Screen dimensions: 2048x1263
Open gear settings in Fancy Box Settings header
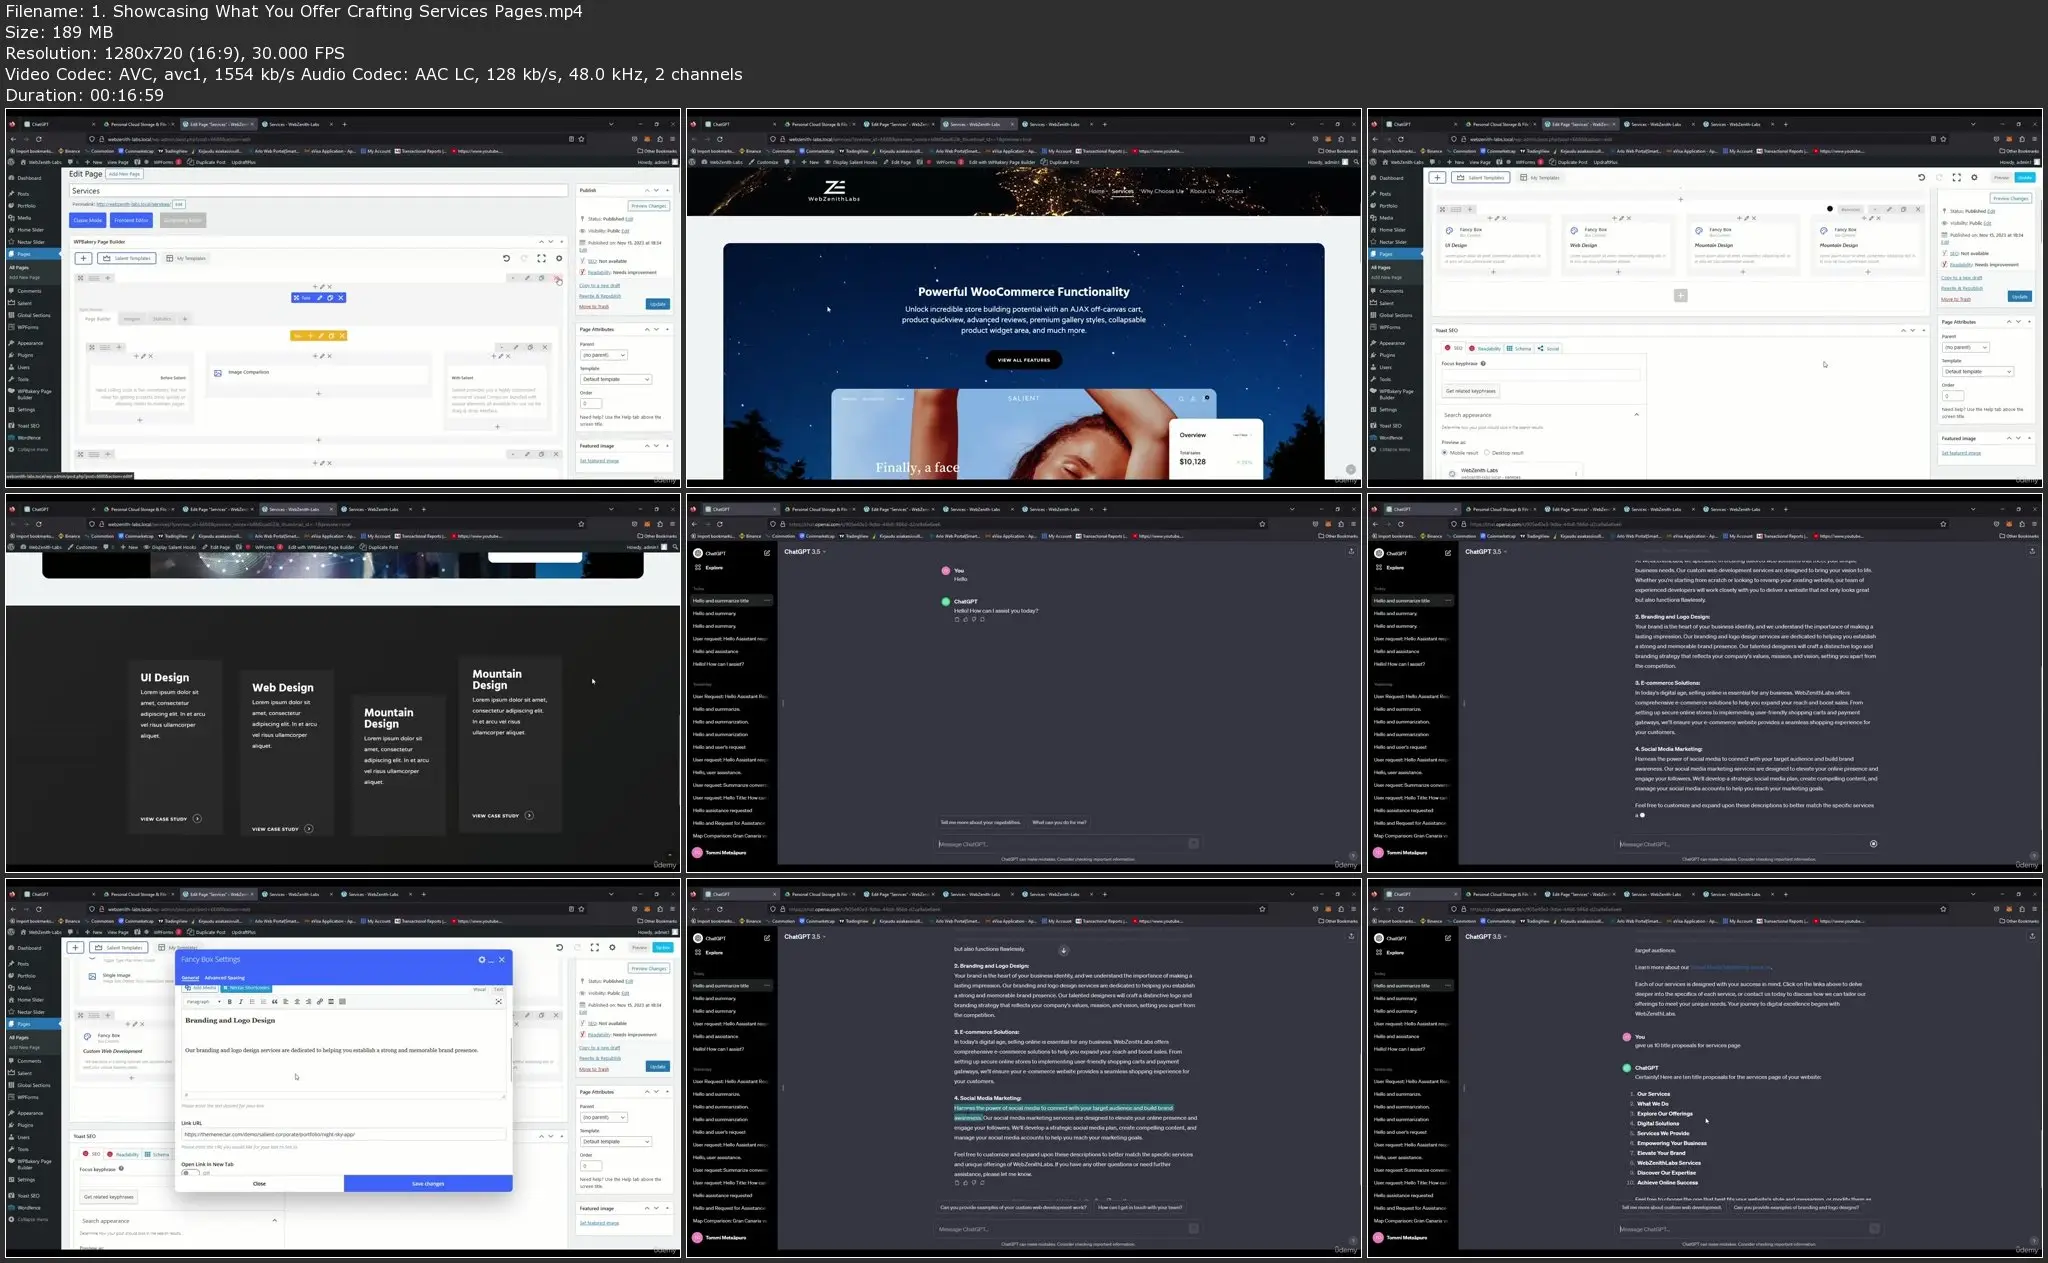[x=482, y=959]
